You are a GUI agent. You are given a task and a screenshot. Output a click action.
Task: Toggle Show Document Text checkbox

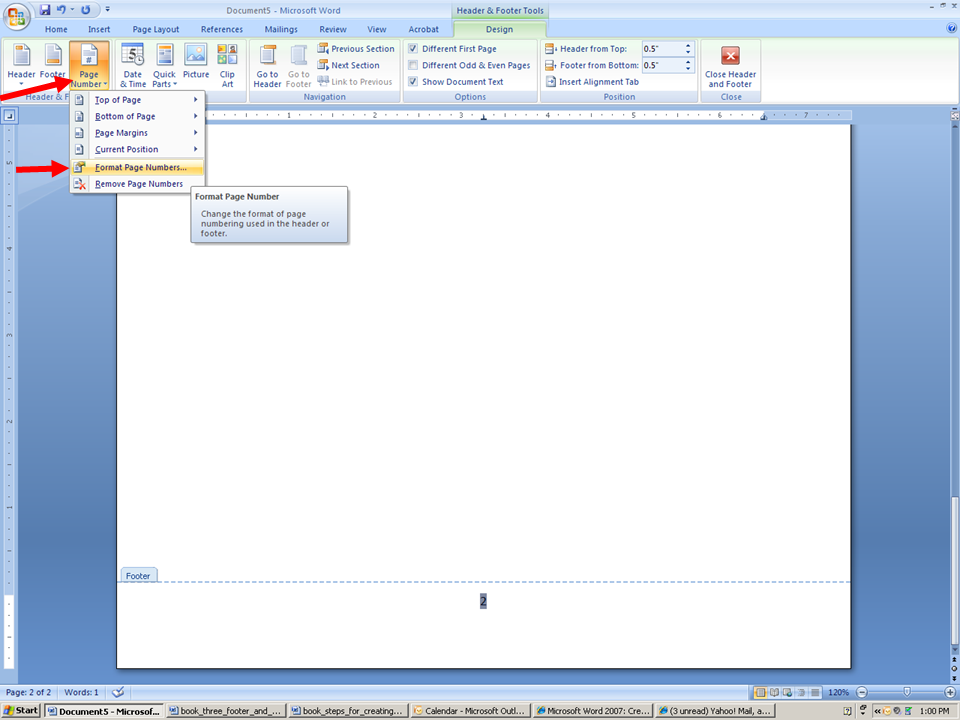point(413,81)
